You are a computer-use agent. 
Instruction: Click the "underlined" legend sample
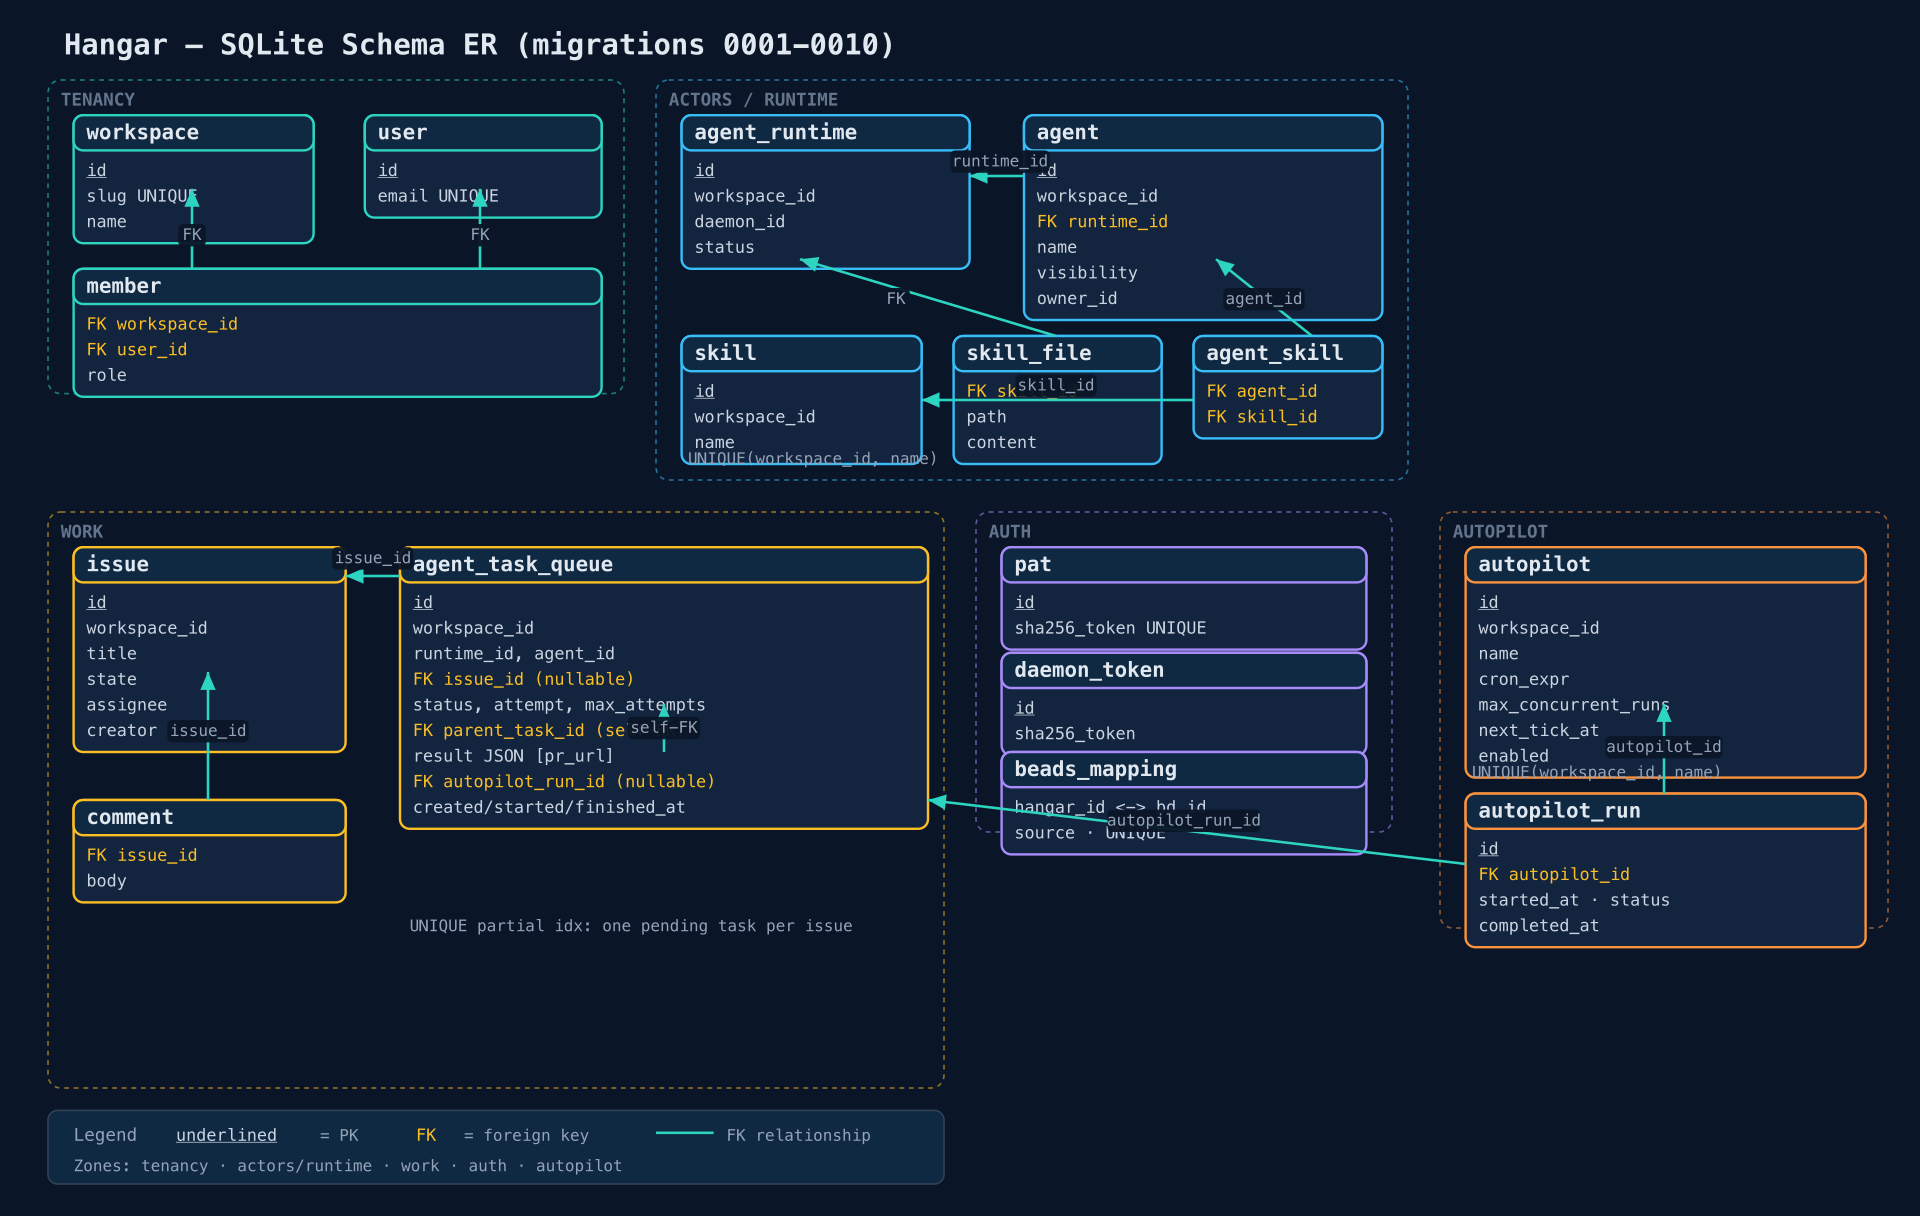point(226,1136)
